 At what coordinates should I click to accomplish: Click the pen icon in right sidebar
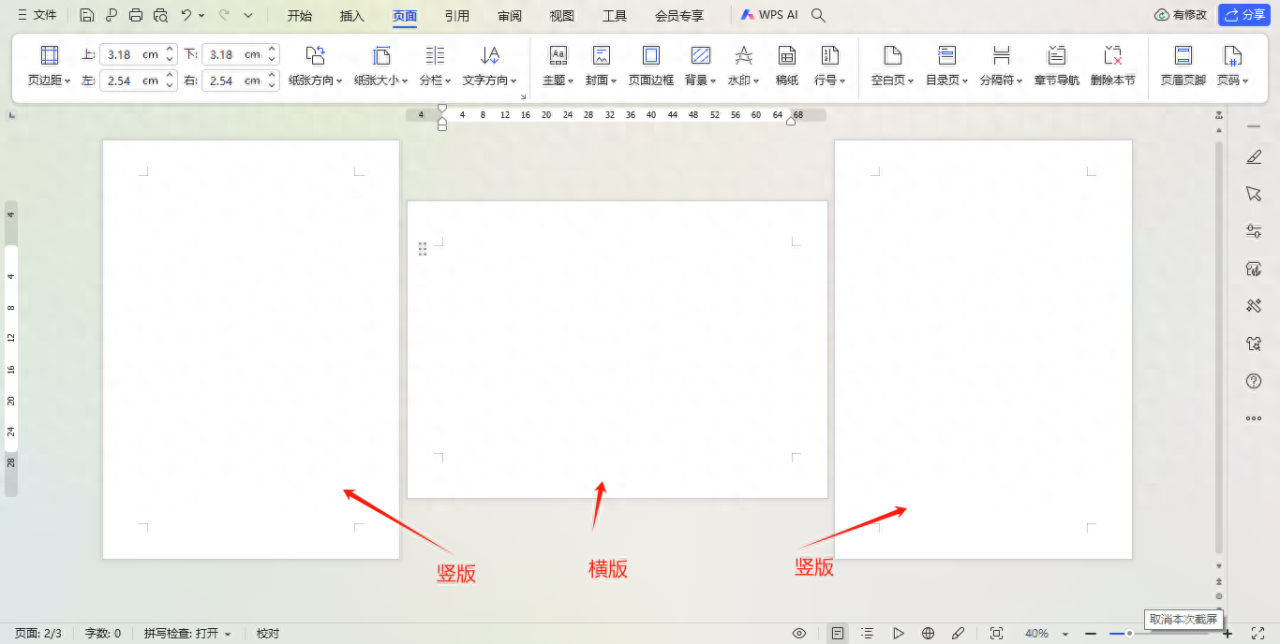pyautogui.click(x=1254, y=157)
